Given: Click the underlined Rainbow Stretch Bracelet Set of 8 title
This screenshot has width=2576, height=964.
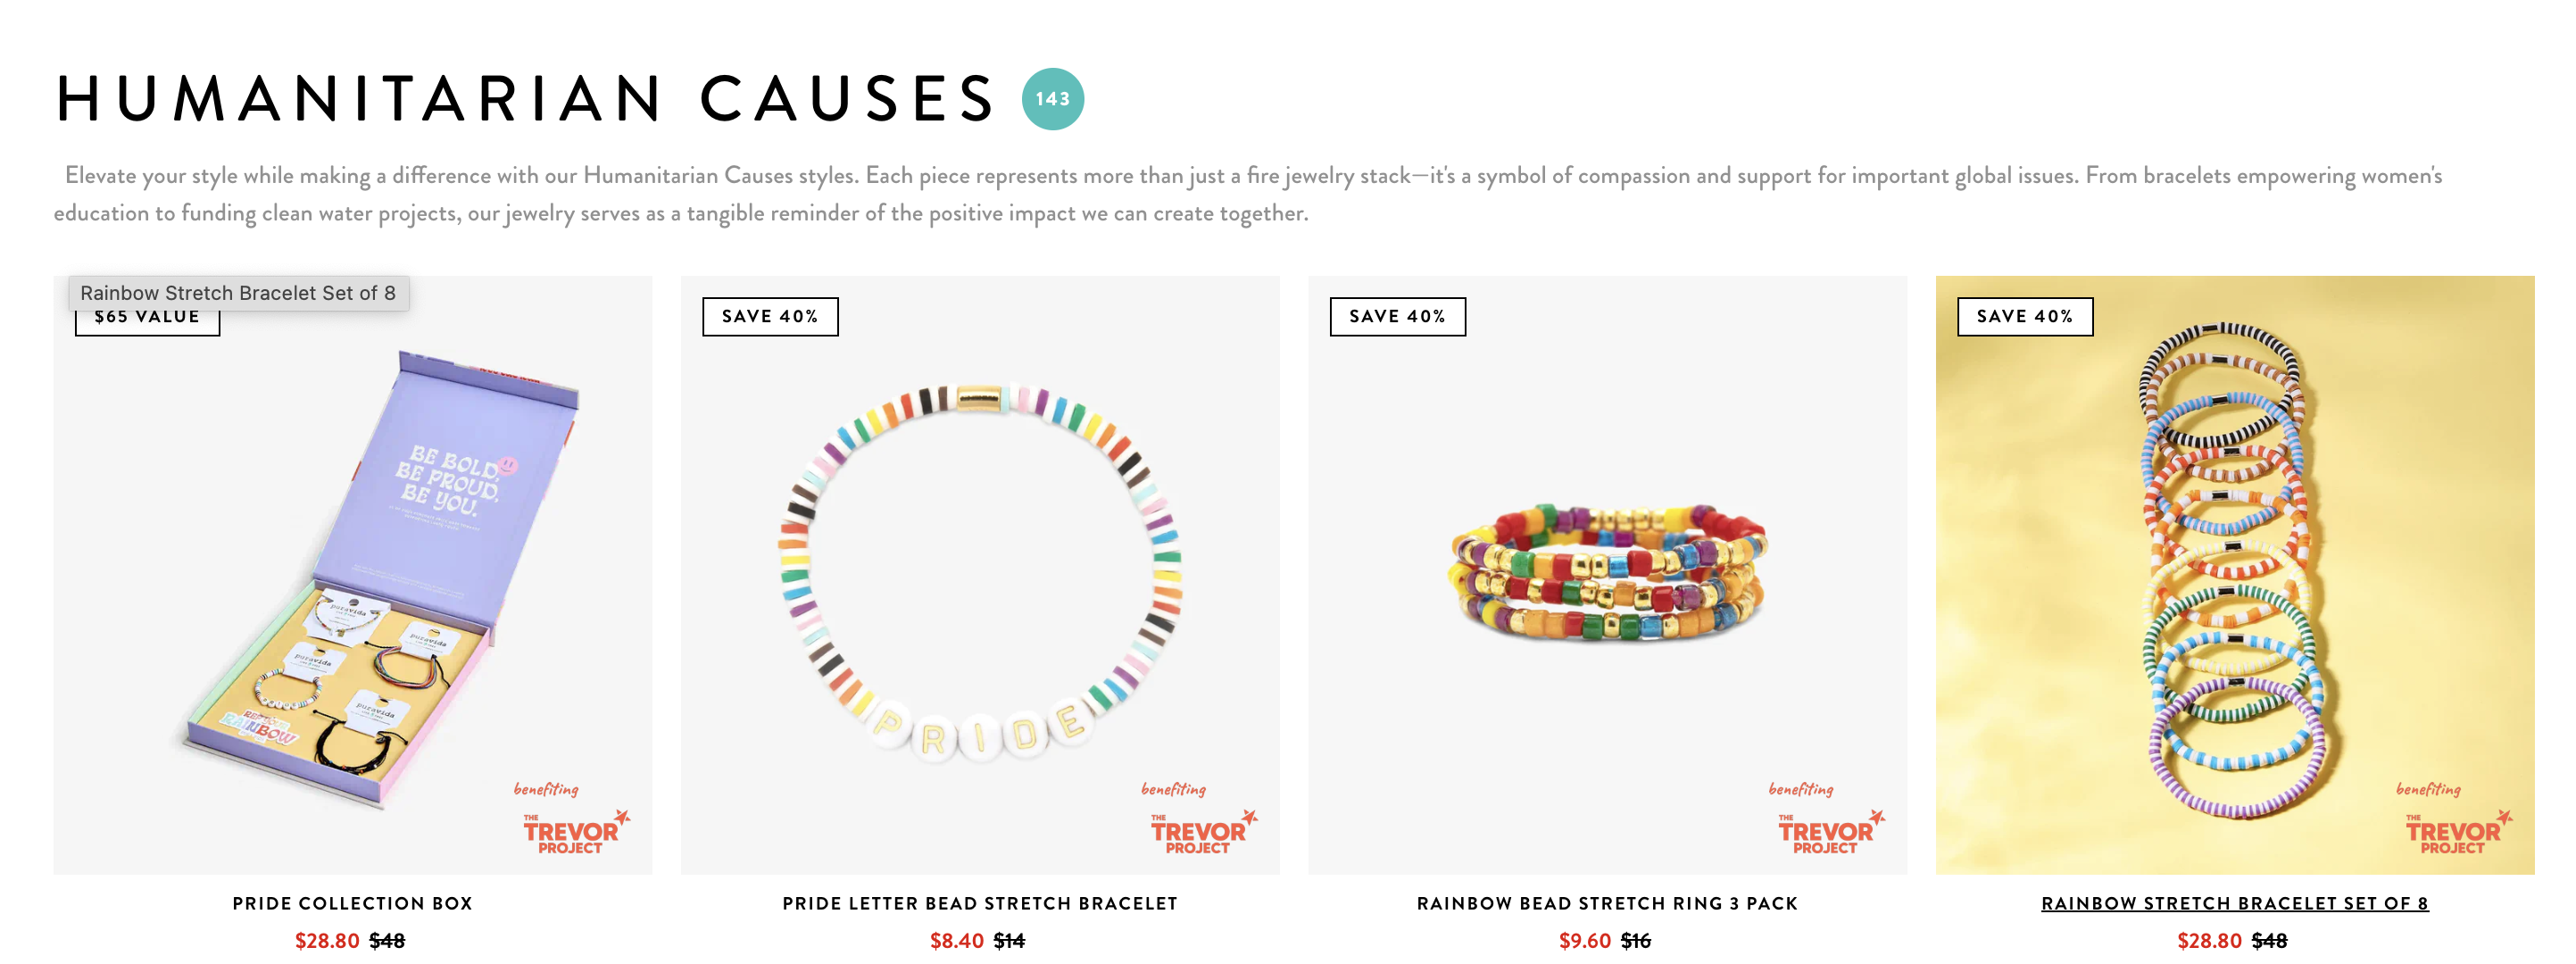Looking at the screenshot, I should 2234,904.
